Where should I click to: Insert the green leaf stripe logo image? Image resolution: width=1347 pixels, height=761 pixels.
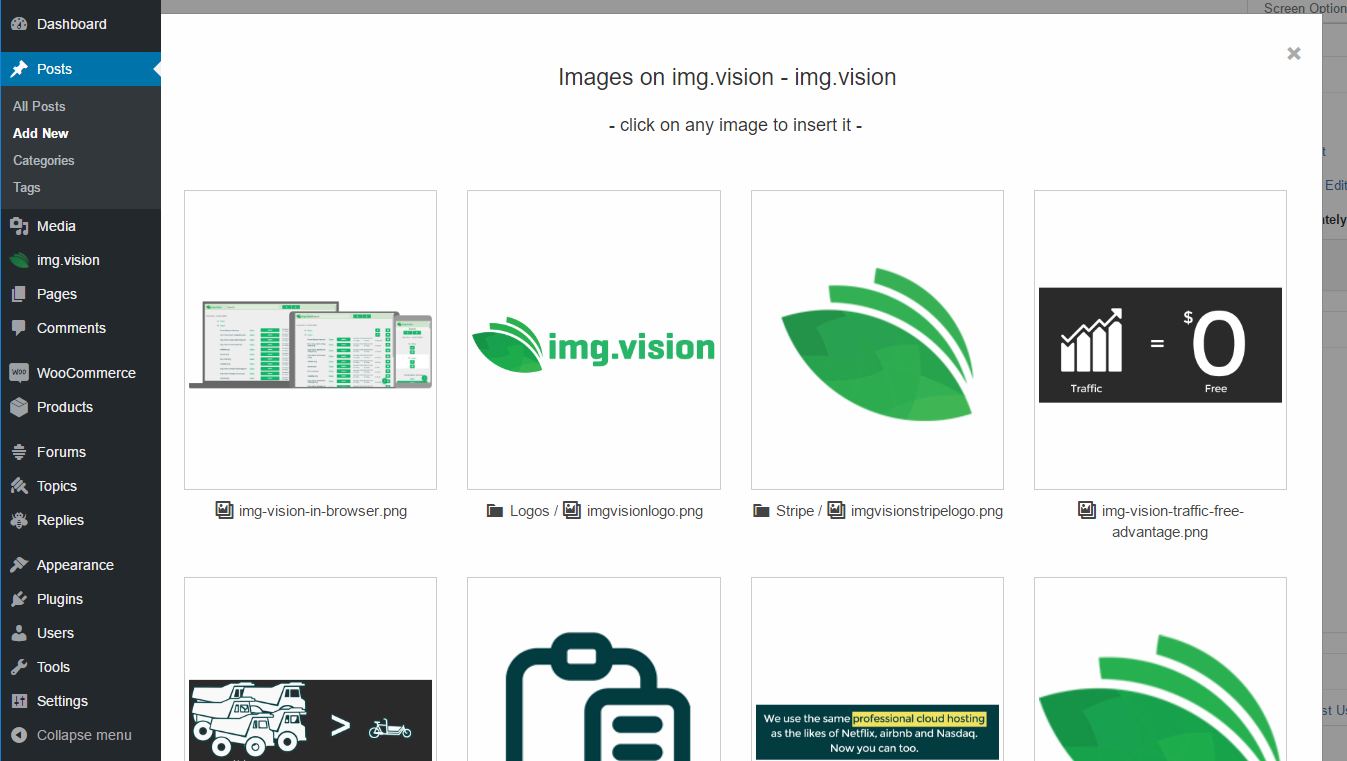(x=877, y=340)
